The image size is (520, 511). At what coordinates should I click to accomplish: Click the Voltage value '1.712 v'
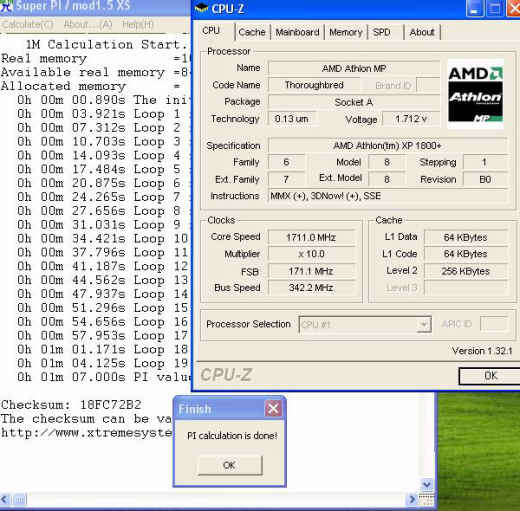tap(411, 119)
